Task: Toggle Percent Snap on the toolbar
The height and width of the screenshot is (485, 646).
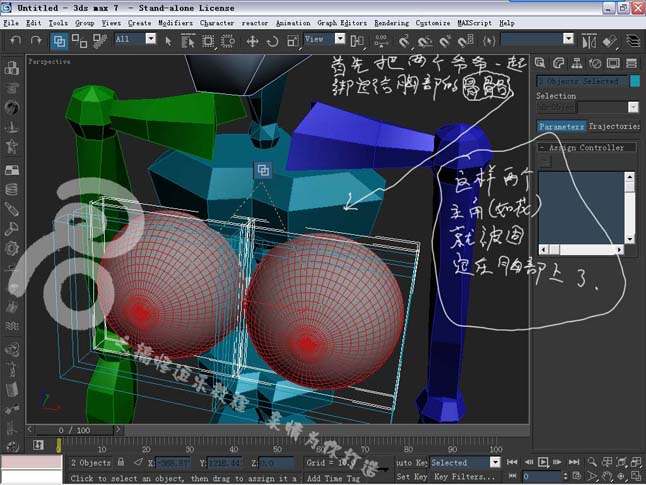Action: point(445,41)
